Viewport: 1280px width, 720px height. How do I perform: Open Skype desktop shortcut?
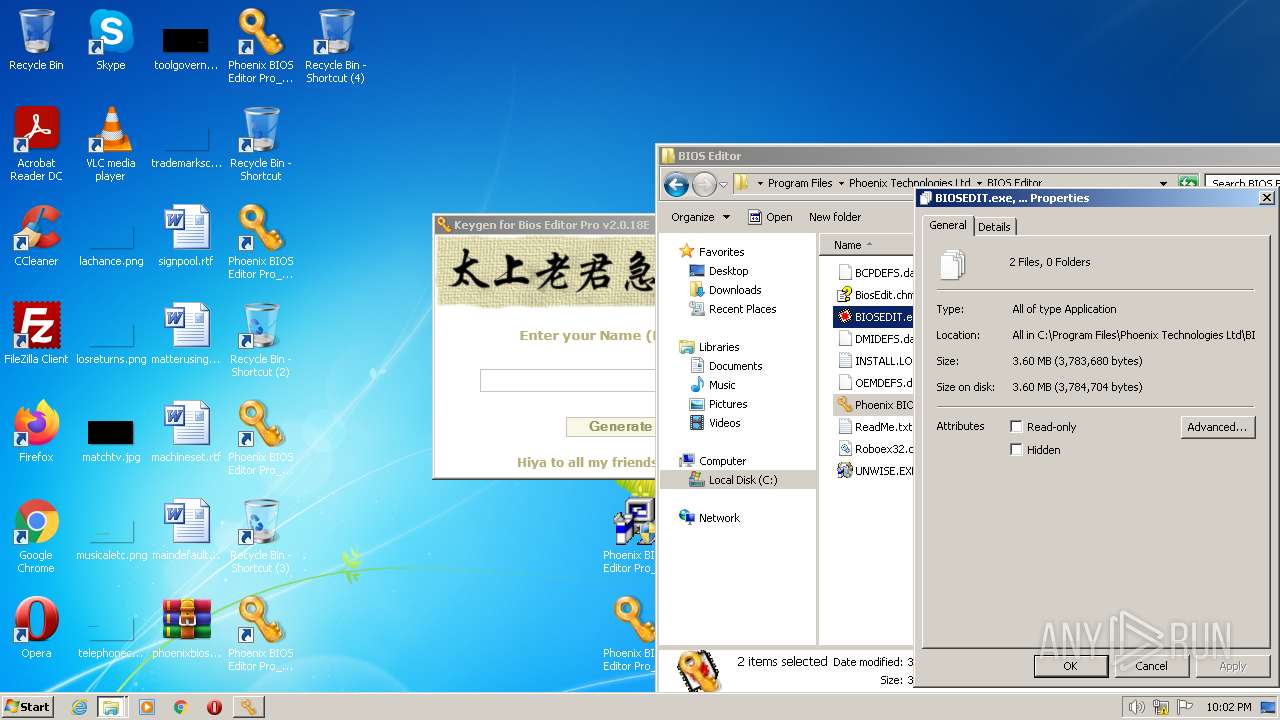(x=110, y=40)
